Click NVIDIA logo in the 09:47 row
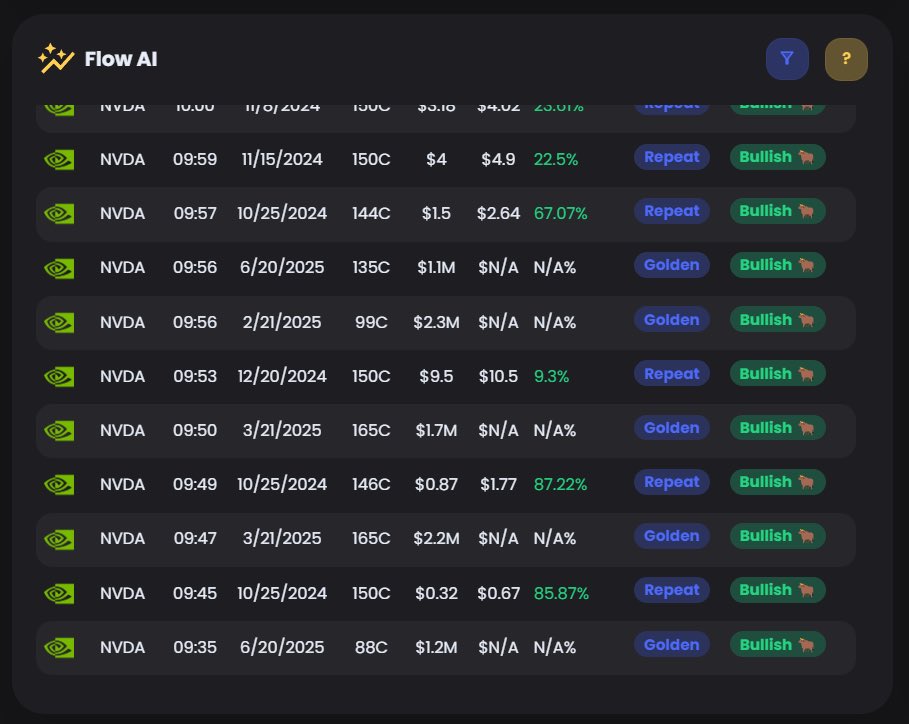 coord(59,539)
